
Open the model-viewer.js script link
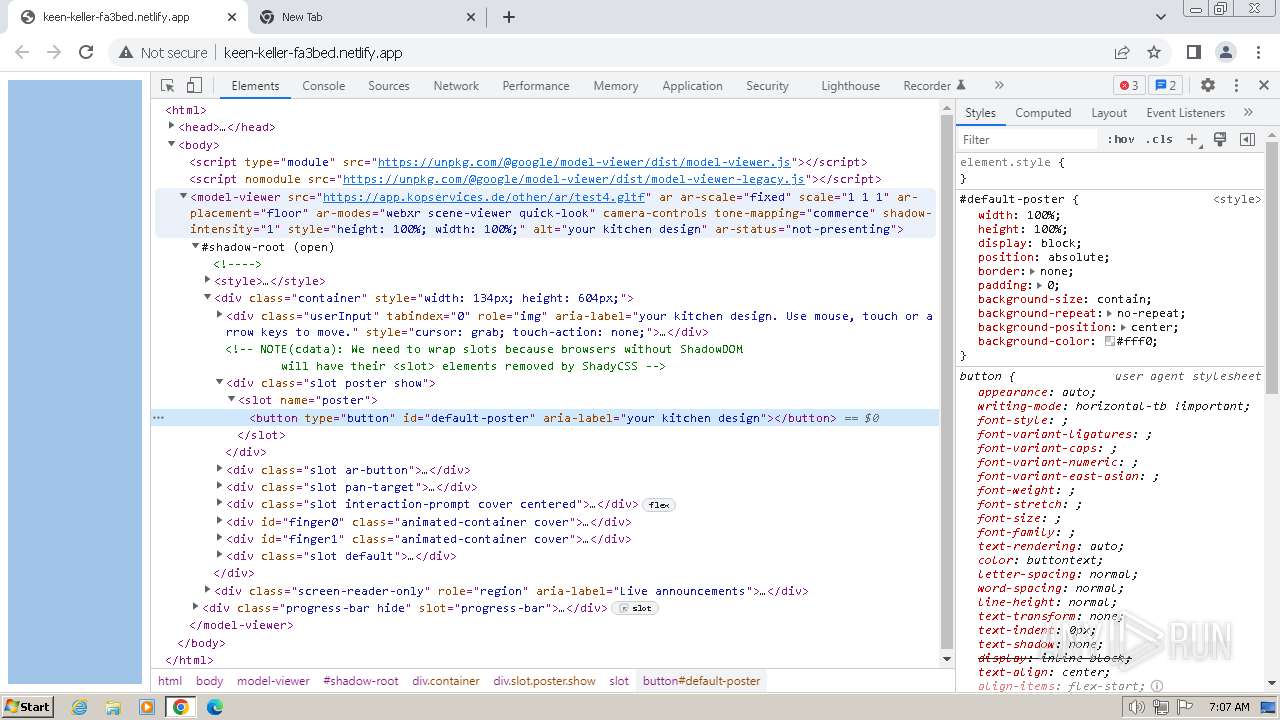[584, 162]
